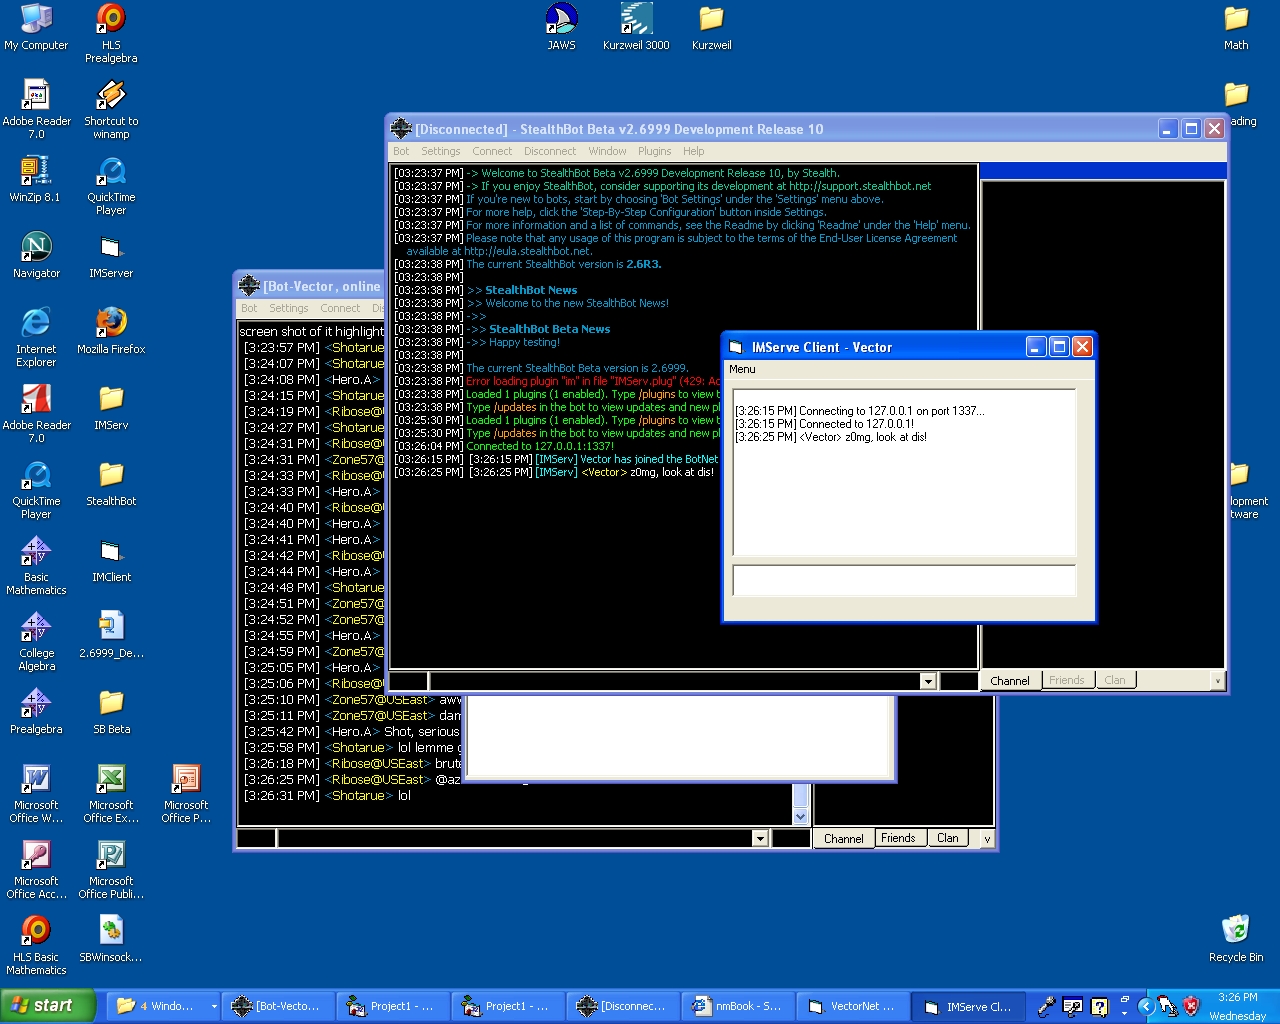Open Basic Mathematics program icon

[x=36, y=565]
